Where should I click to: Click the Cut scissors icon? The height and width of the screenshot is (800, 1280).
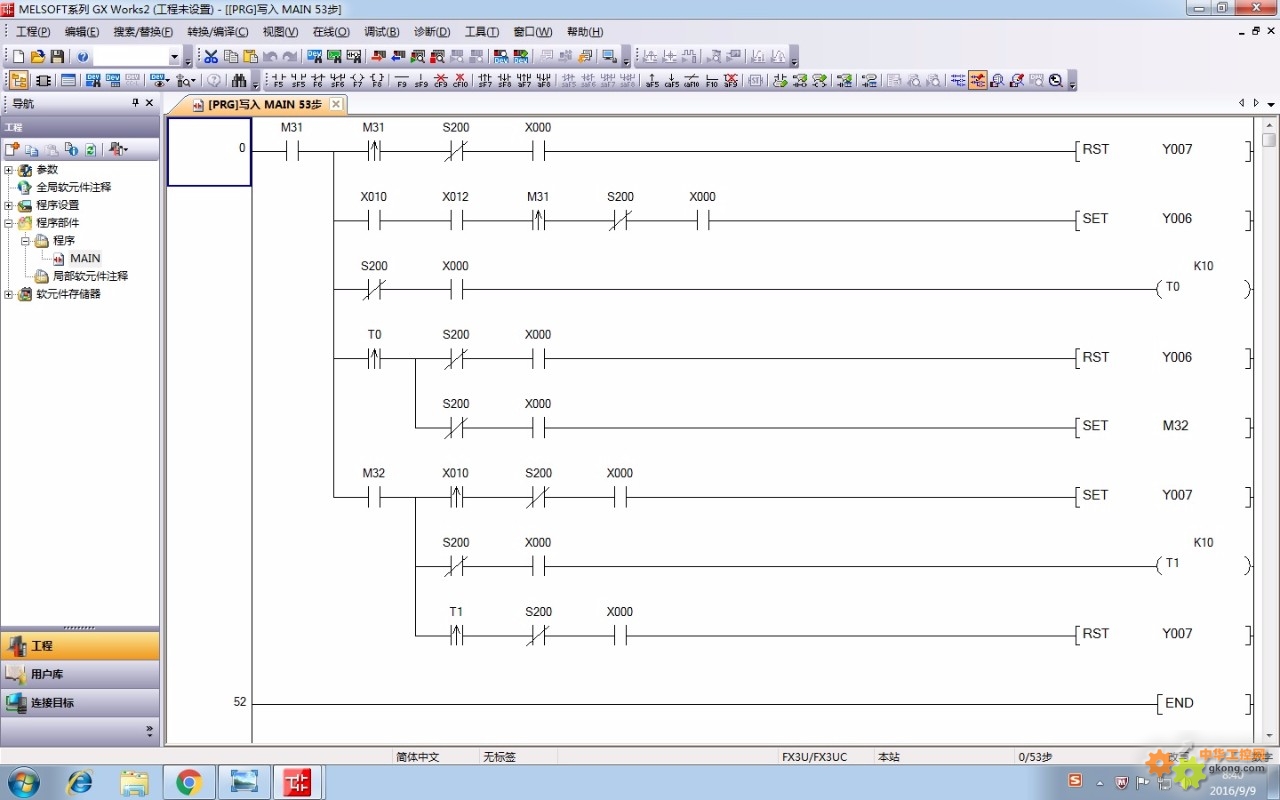coord(211,57)
